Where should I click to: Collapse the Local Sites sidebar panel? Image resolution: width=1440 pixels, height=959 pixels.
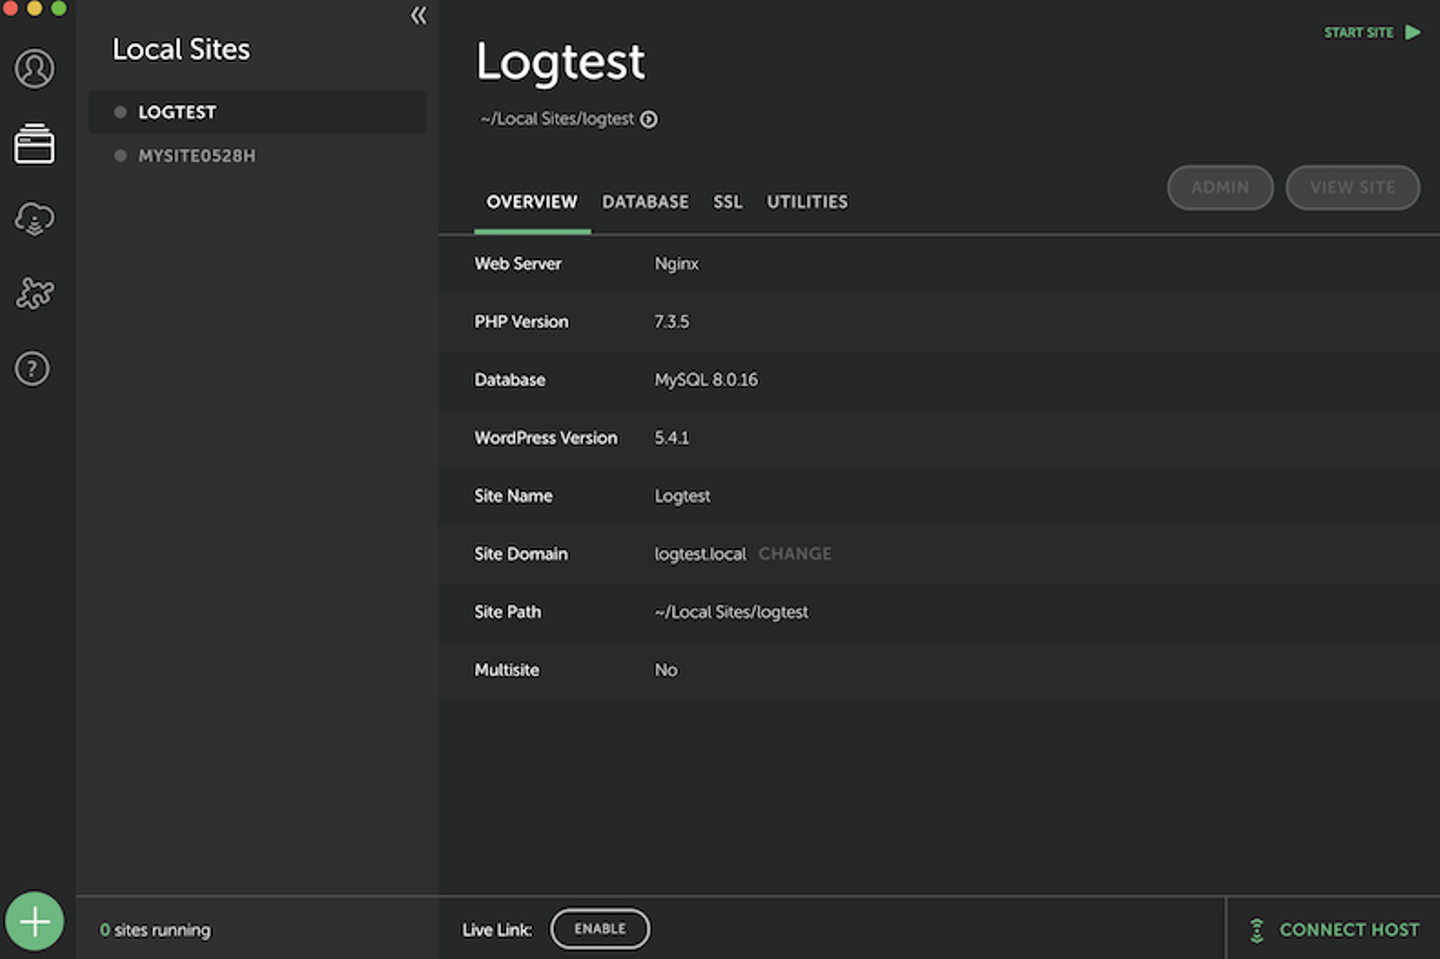pos(418,16)
